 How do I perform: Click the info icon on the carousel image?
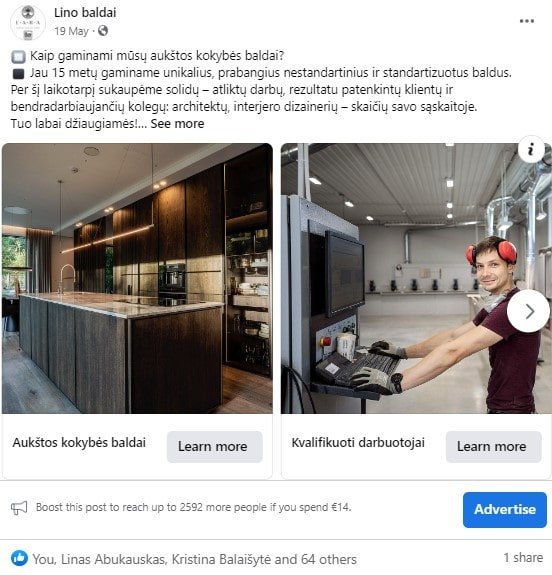530,150
